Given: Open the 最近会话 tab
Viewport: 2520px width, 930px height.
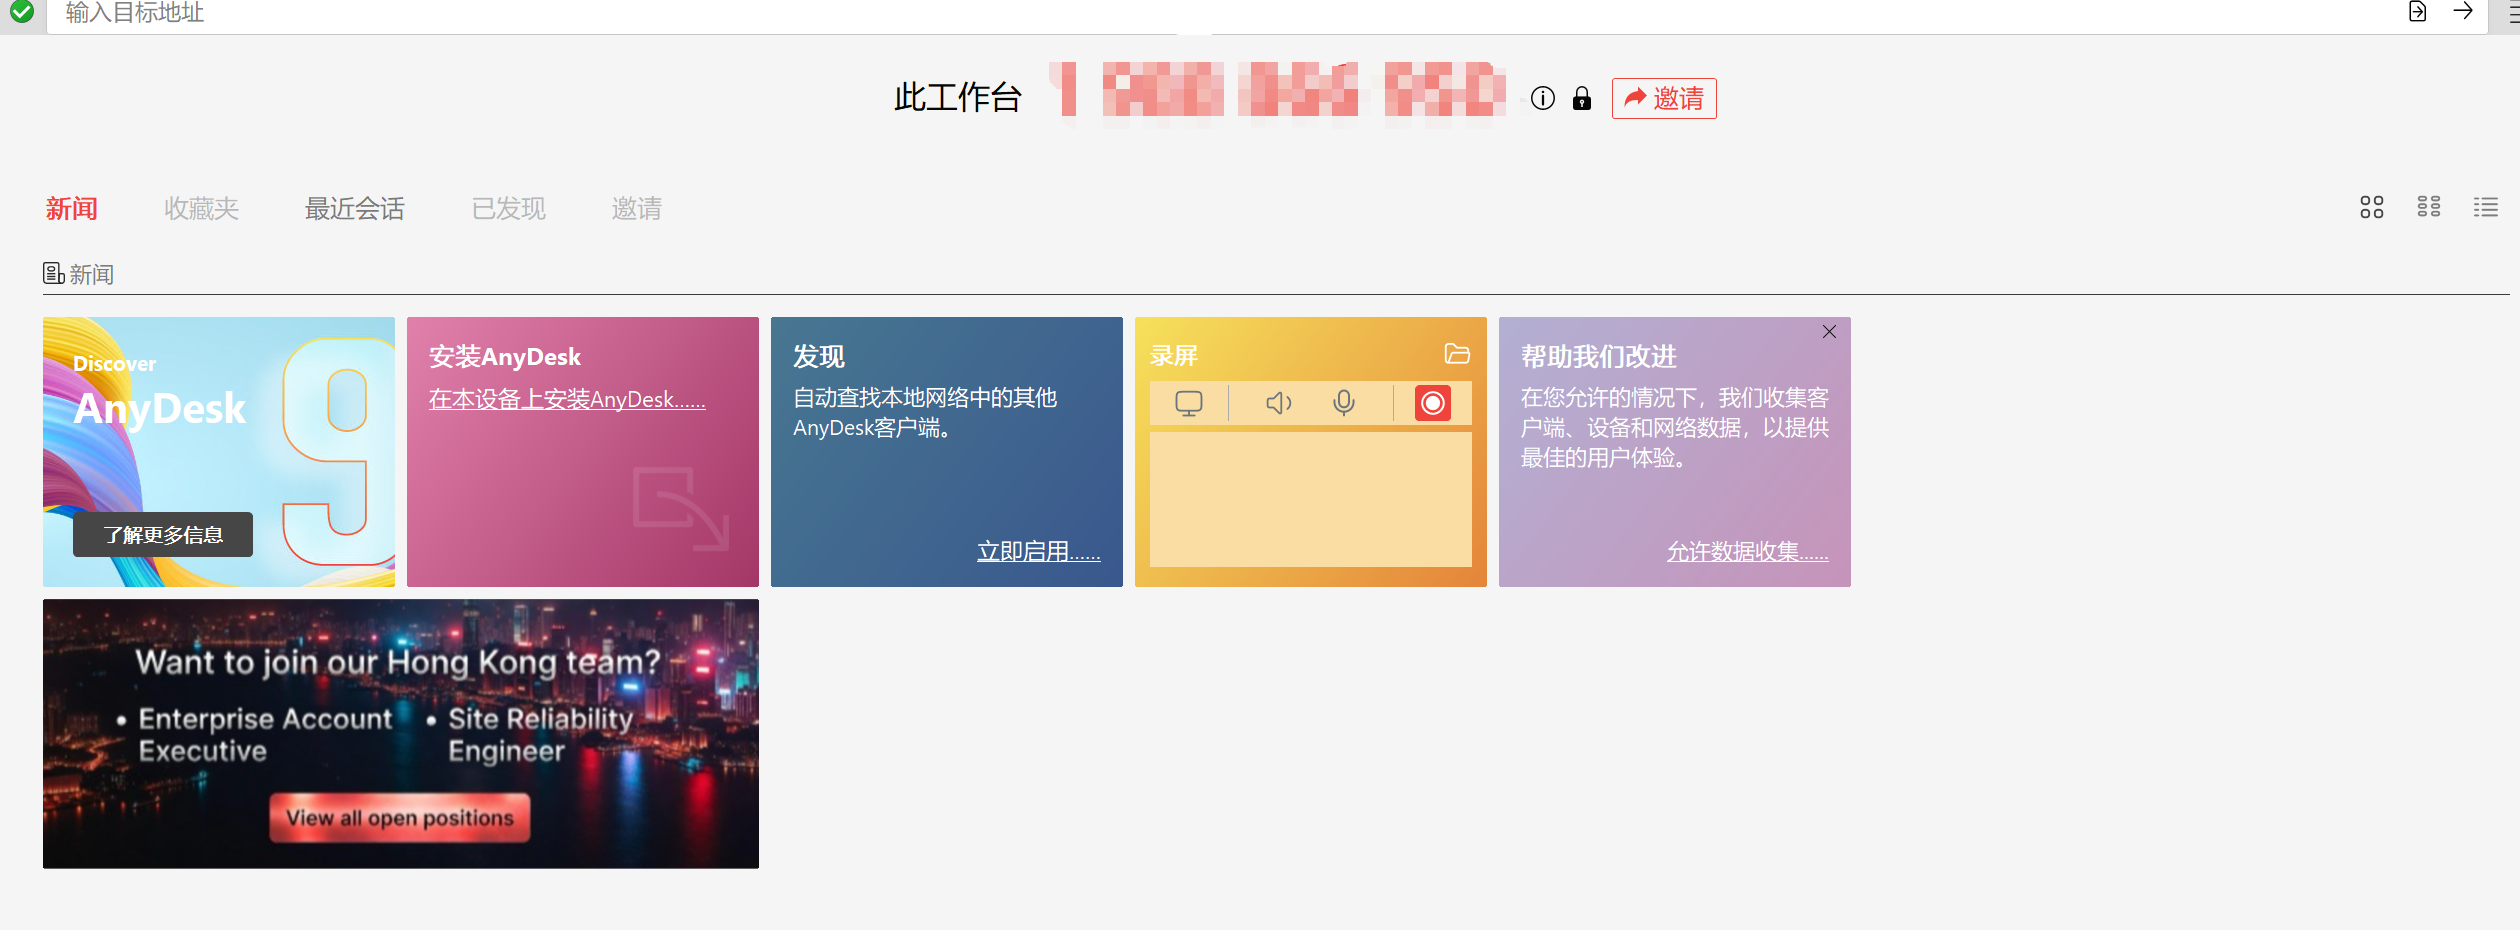Looking at the screenshot, I should 355,208.
